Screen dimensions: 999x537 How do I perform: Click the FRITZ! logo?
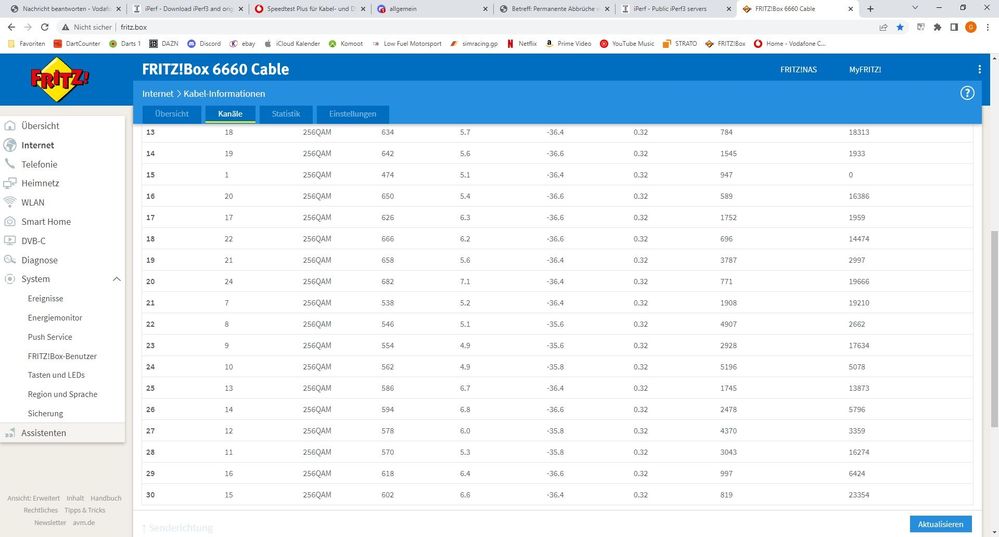(x=59, y=80)
